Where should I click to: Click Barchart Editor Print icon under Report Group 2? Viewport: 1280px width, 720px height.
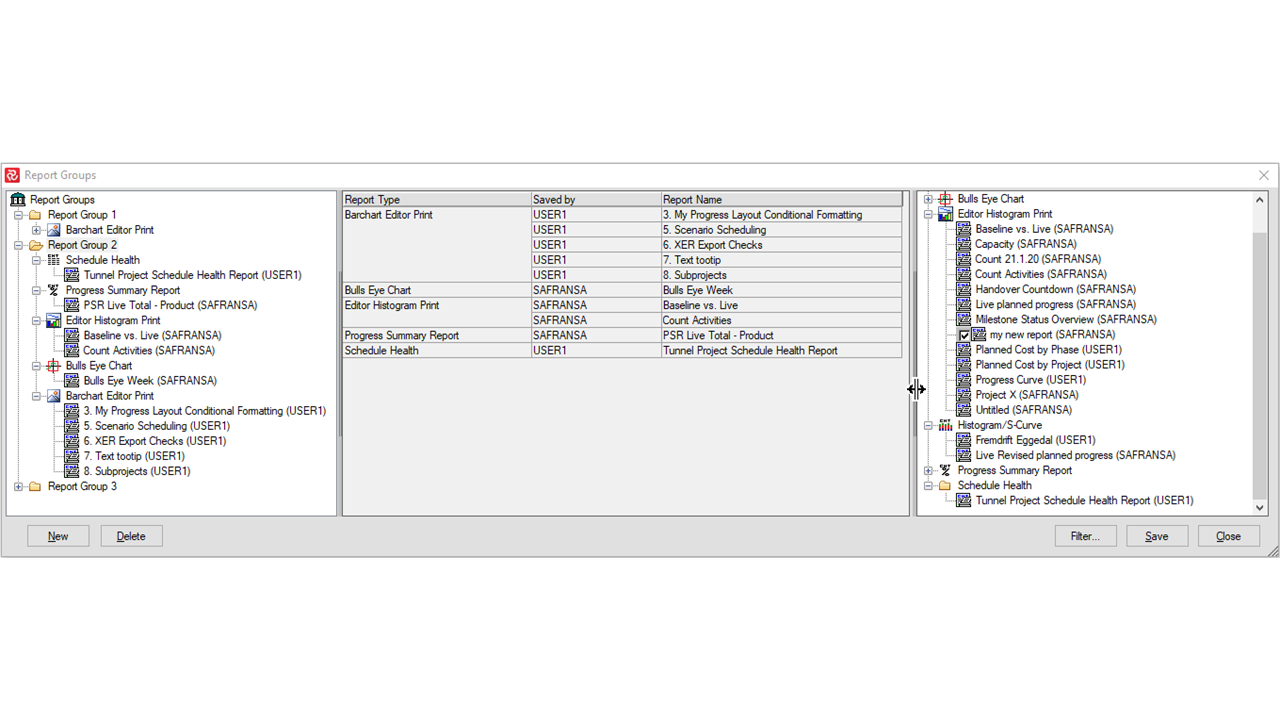click(x=54, y=396)
